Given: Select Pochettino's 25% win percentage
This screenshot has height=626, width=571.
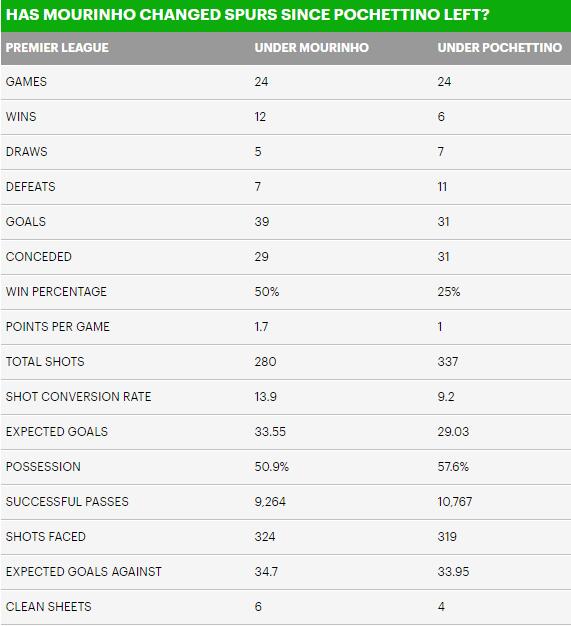Looking at the screenshot, I should point(448,292).
